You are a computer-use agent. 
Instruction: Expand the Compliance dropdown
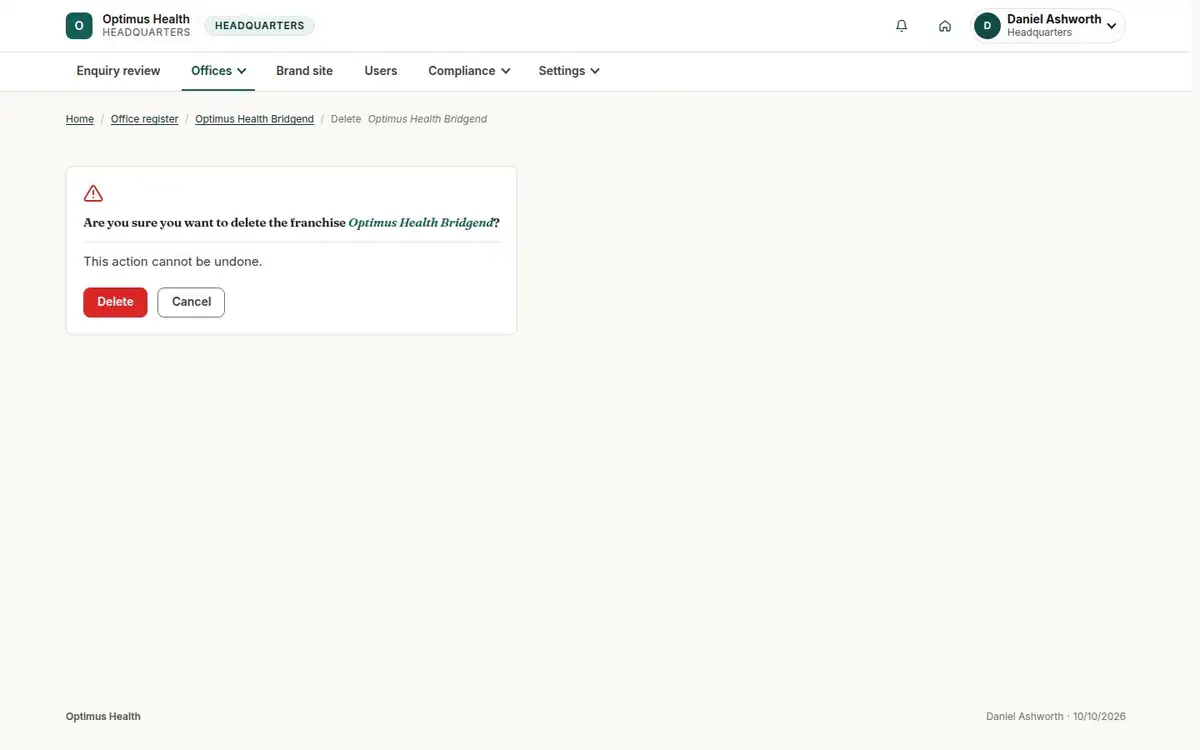(x=469, y=71)
